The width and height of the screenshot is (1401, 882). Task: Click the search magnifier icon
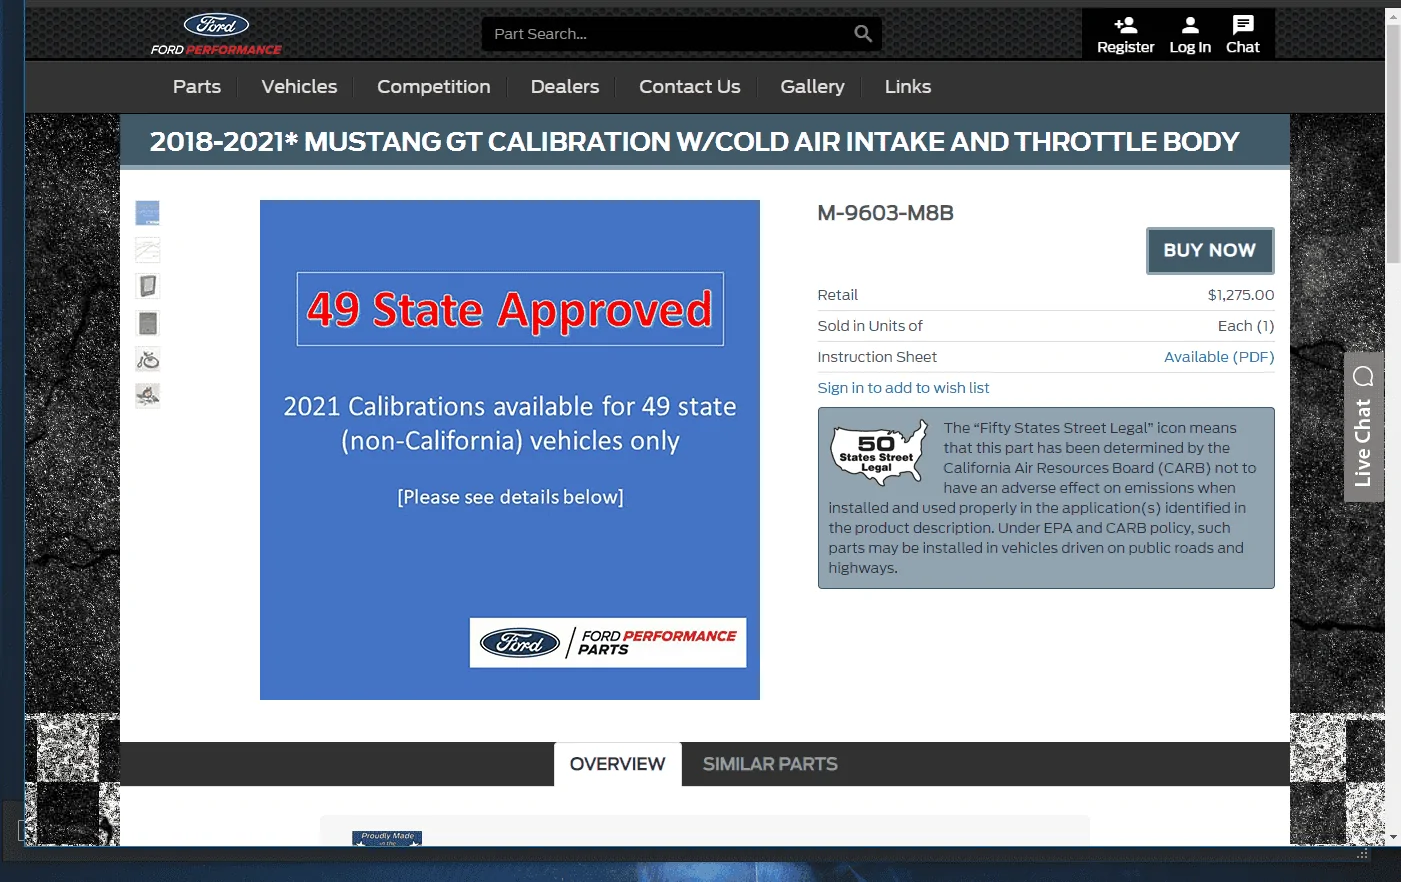coord(863,34)
